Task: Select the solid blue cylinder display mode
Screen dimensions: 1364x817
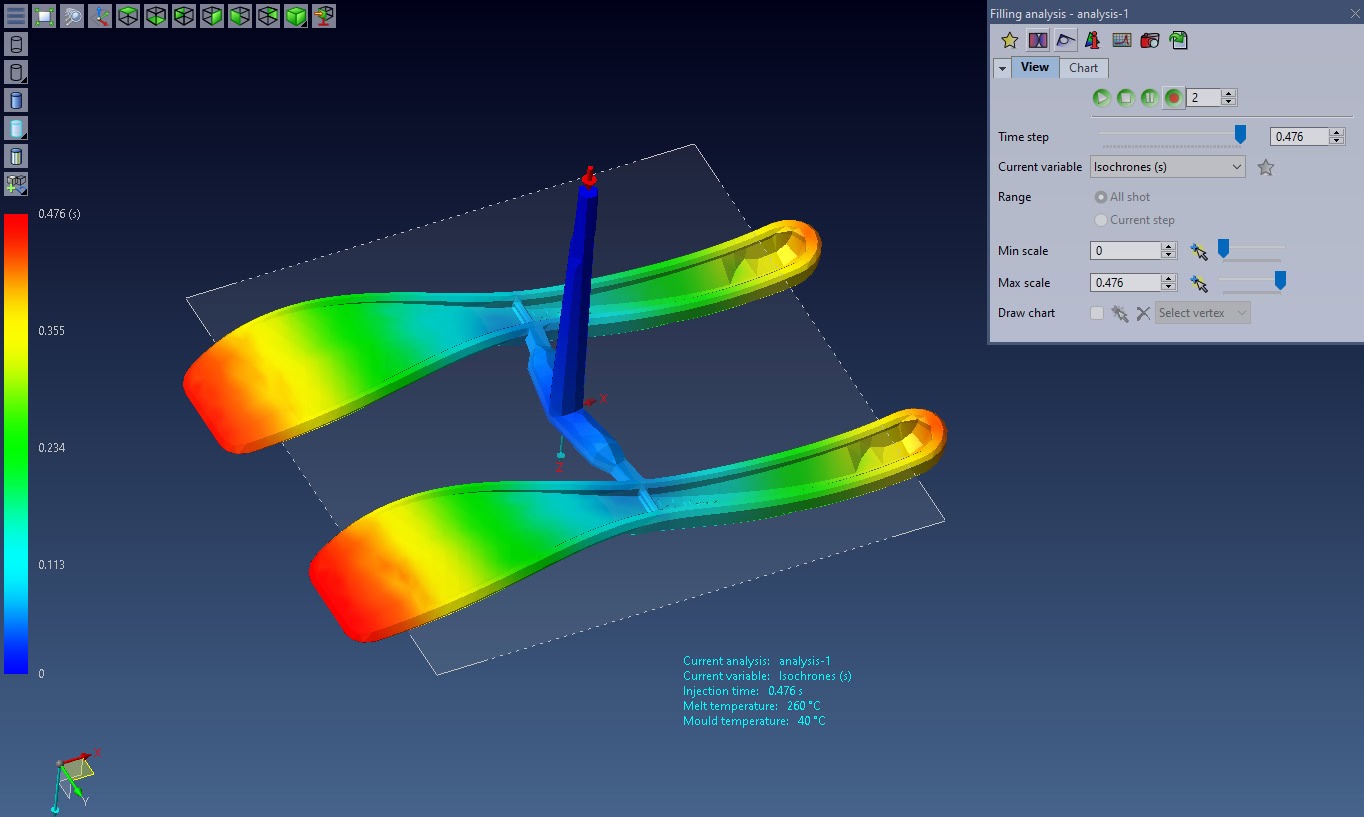Action: tap(16, 100)
